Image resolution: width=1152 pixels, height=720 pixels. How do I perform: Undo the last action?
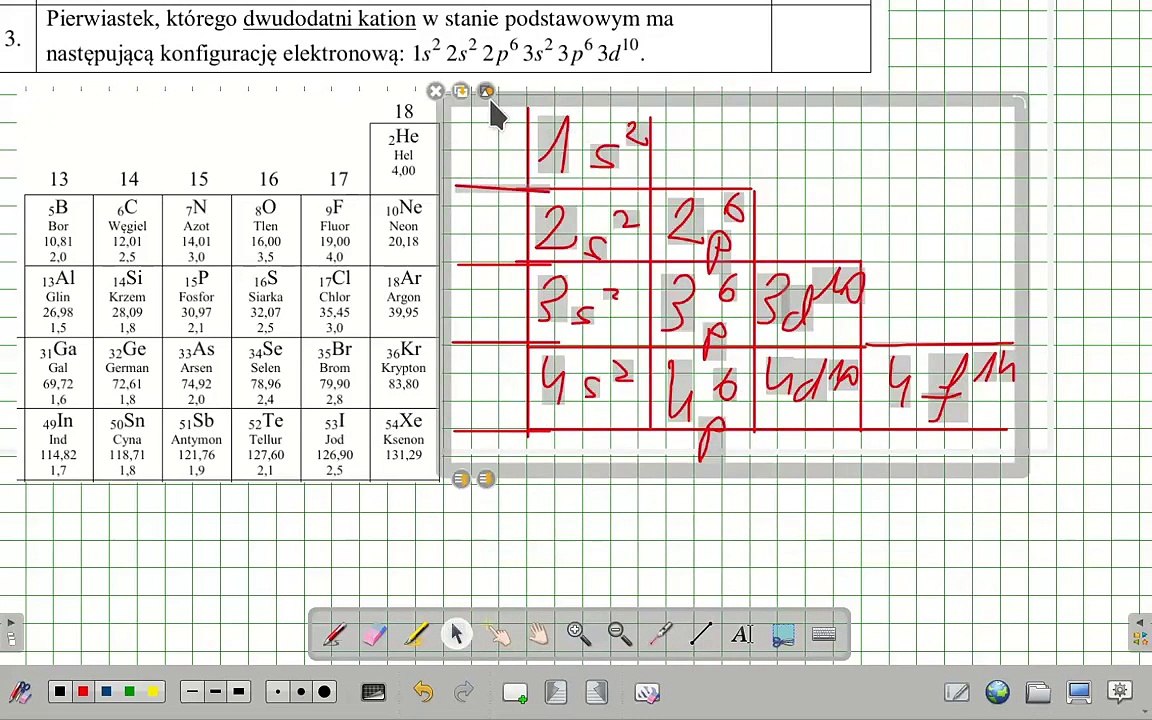tap(422, 692)
